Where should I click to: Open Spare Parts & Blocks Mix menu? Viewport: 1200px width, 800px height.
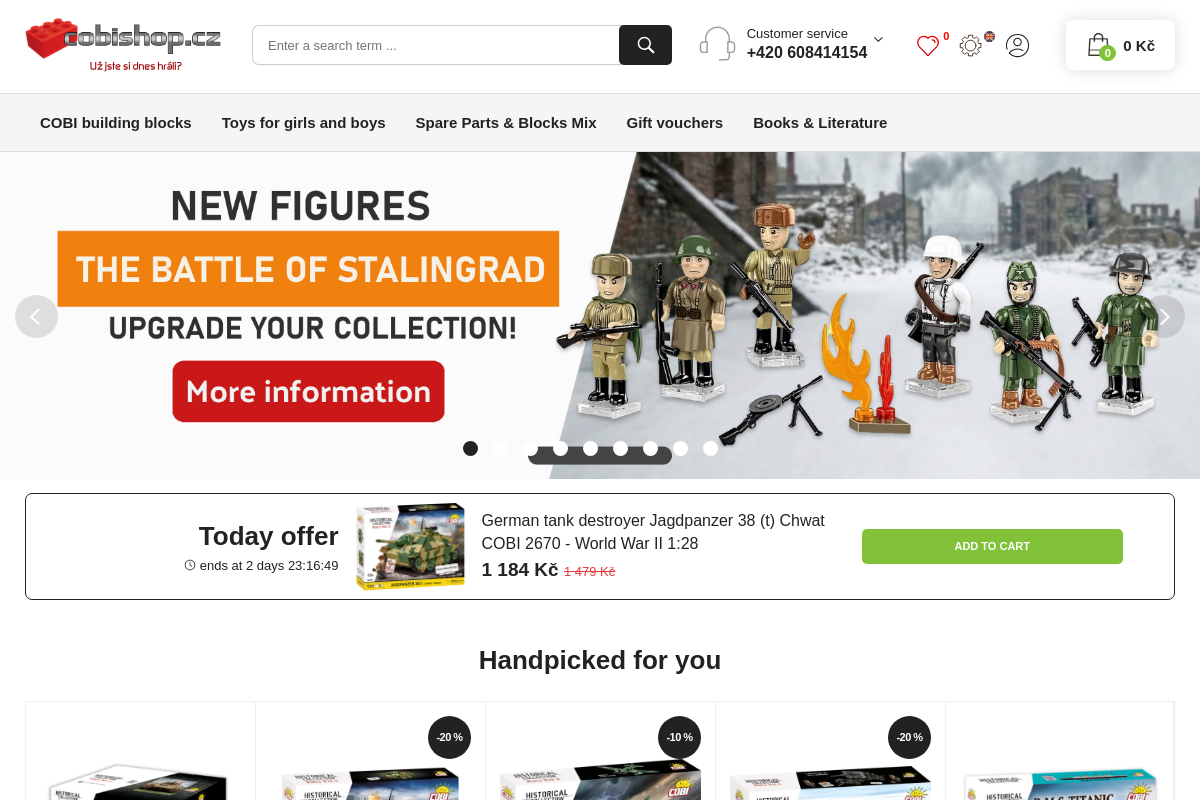click(x=506, y=123)
